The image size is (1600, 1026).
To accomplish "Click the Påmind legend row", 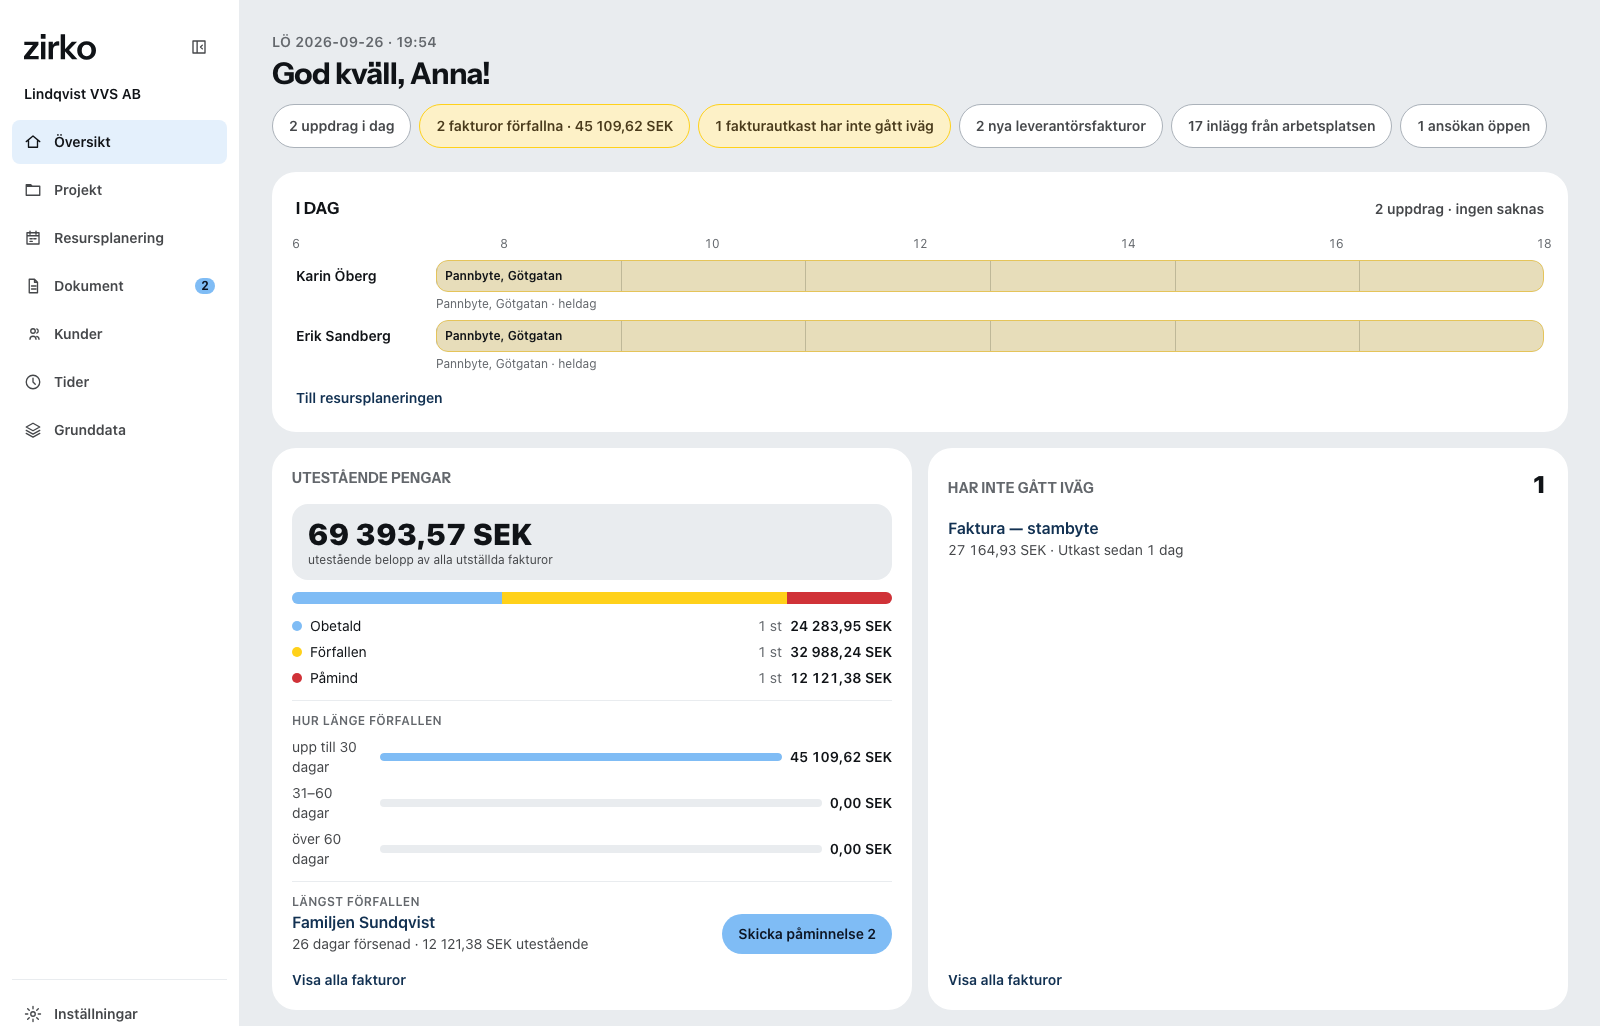I will pyautogui.click(x=592, y=678).
